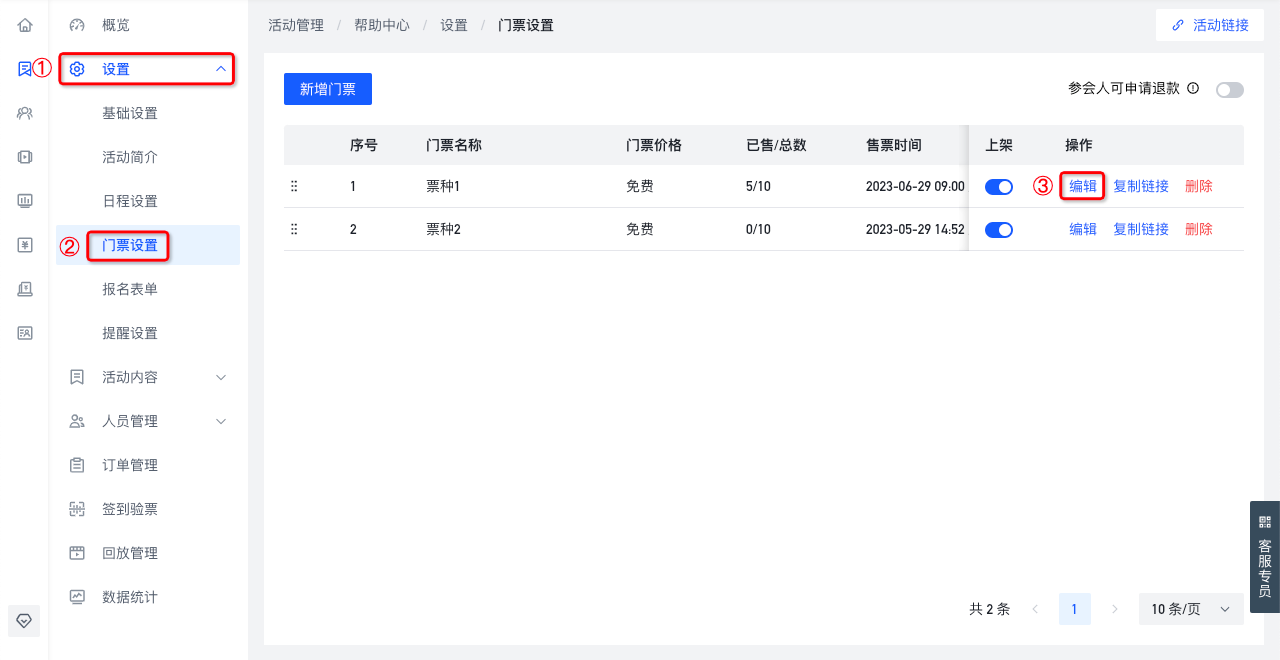Click 复制链接 for 票种2
The height and width of the screenshot is (660, 1280).
point(1141,229)
